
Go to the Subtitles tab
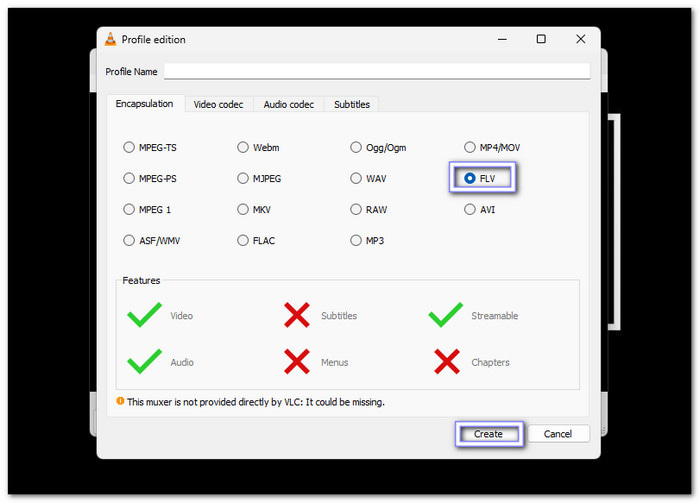(352, 104)
